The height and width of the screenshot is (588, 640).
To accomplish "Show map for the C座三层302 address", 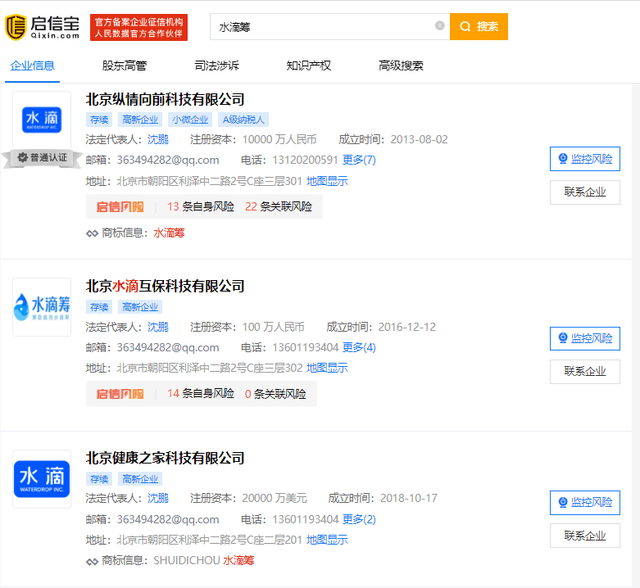I will [327, 368].
